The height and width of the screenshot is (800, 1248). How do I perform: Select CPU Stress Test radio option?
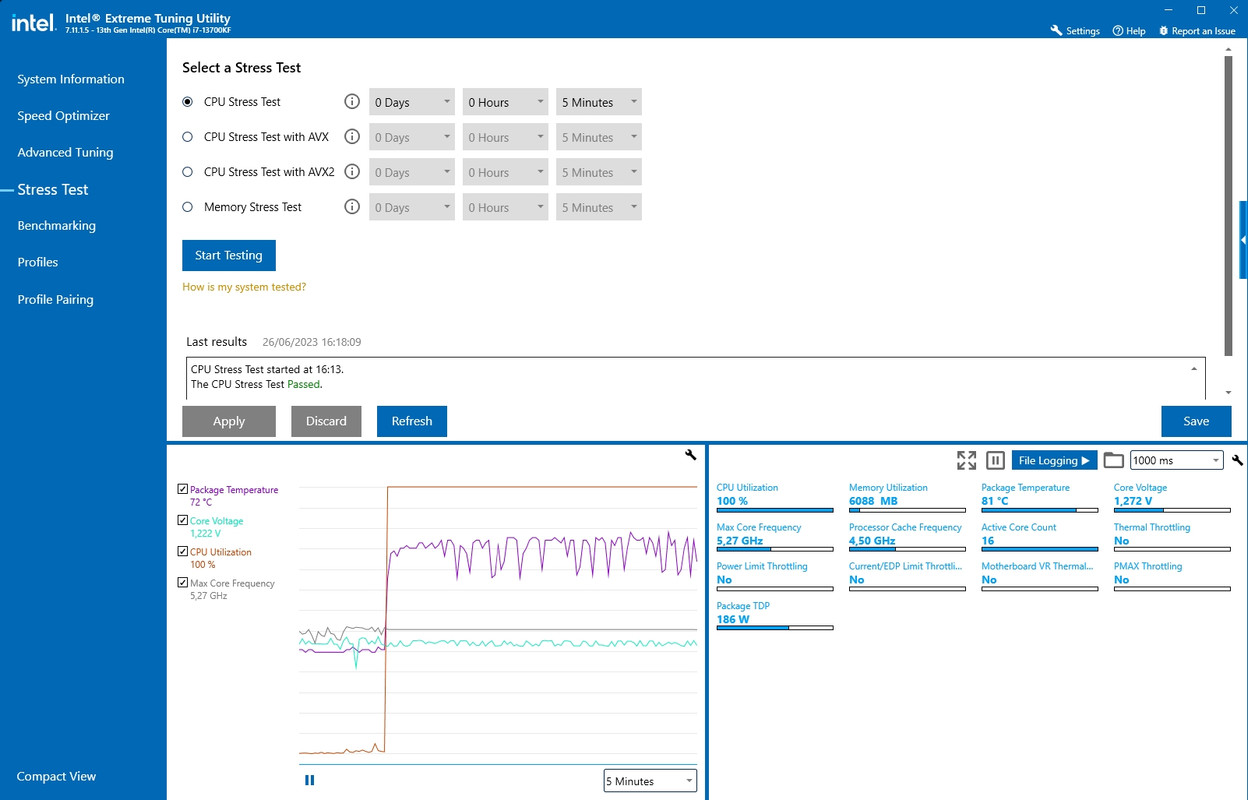(188, 102)
